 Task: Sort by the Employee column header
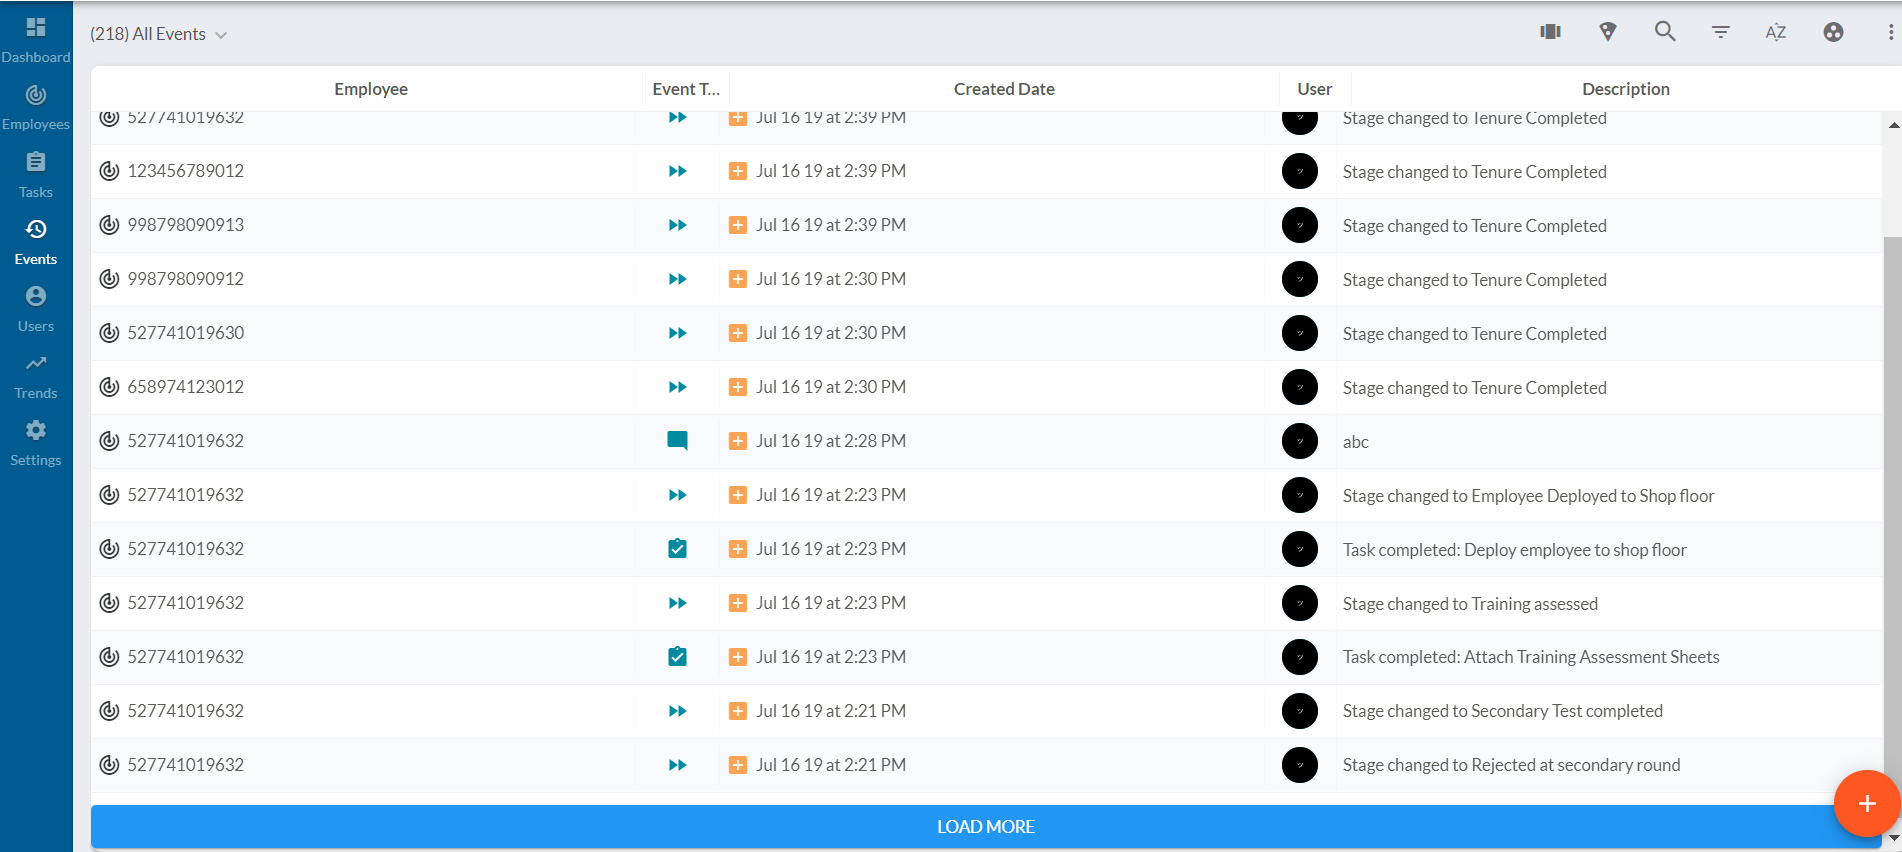tap(371, 89)
